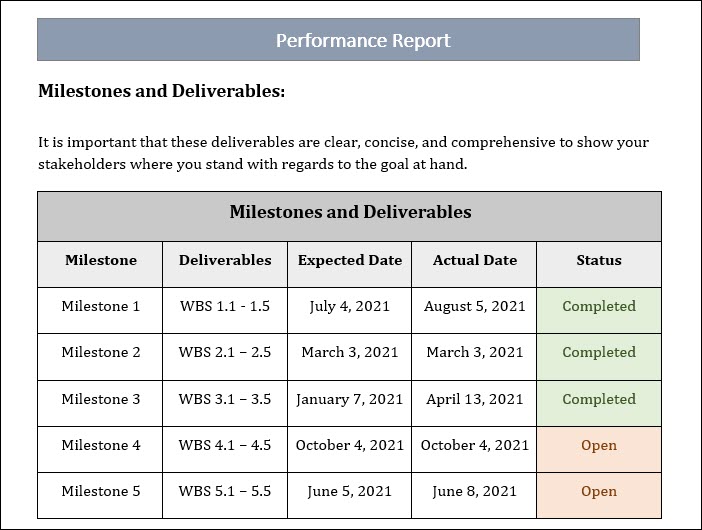Click the gray 'Milestones and Deliverables' table title
Image resolution: width=702 pixels, height=530 pixels.
349,217
